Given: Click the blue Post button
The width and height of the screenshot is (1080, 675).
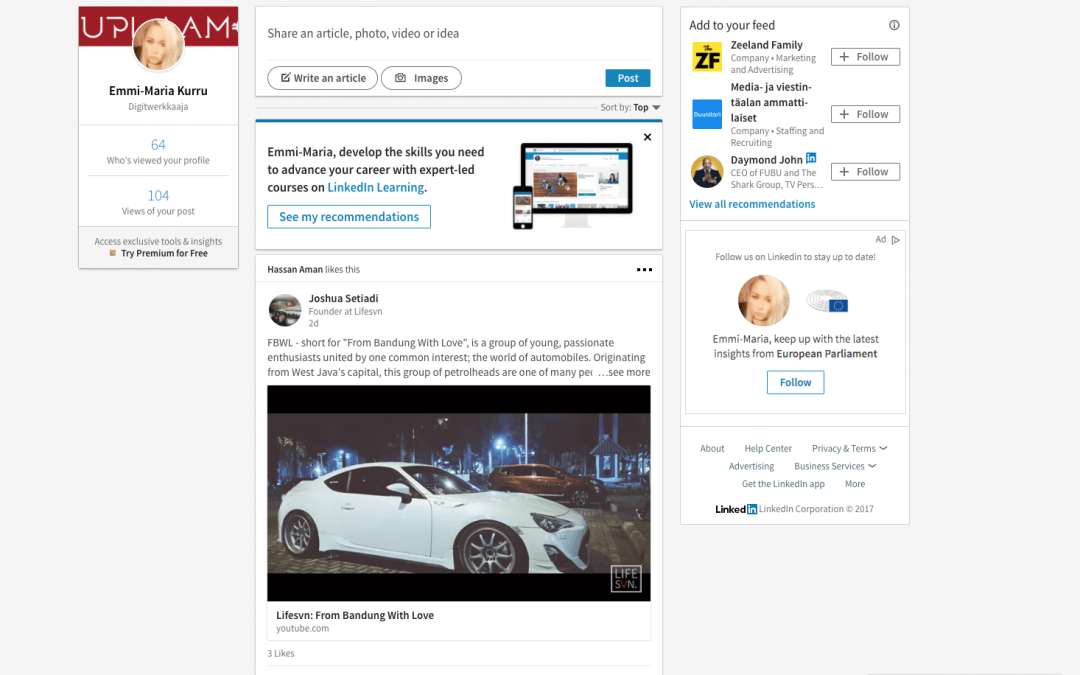Looking at the screenshot, I should tap(627, 78).
